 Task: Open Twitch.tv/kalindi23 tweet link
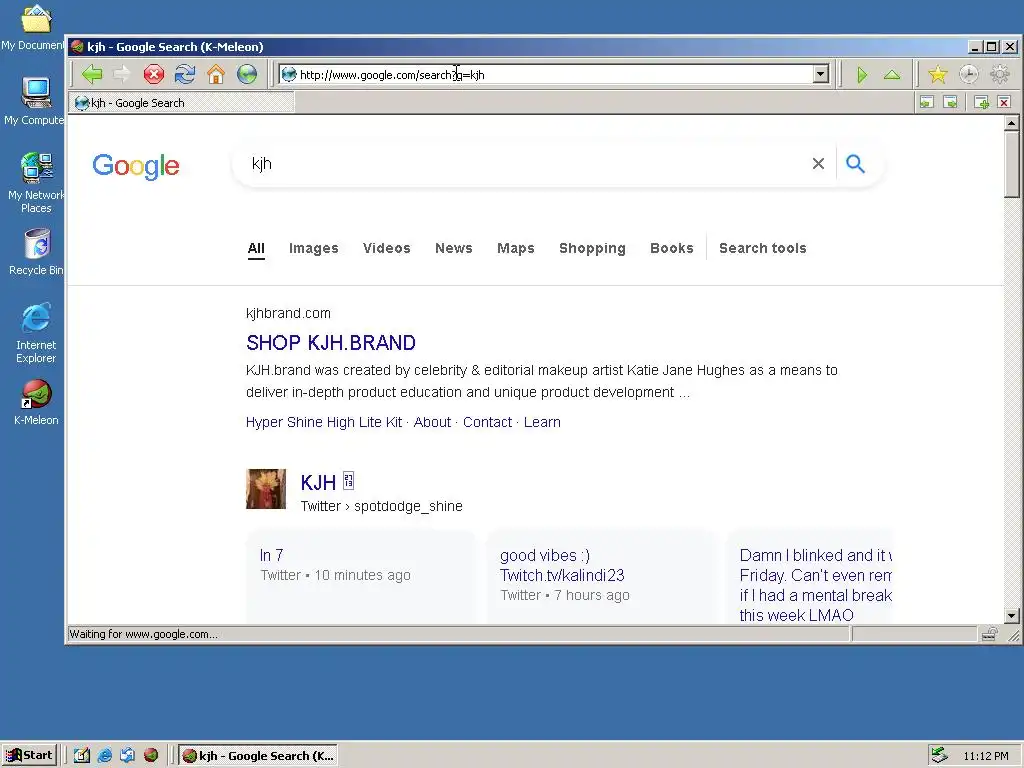click(x=562, y=575)
